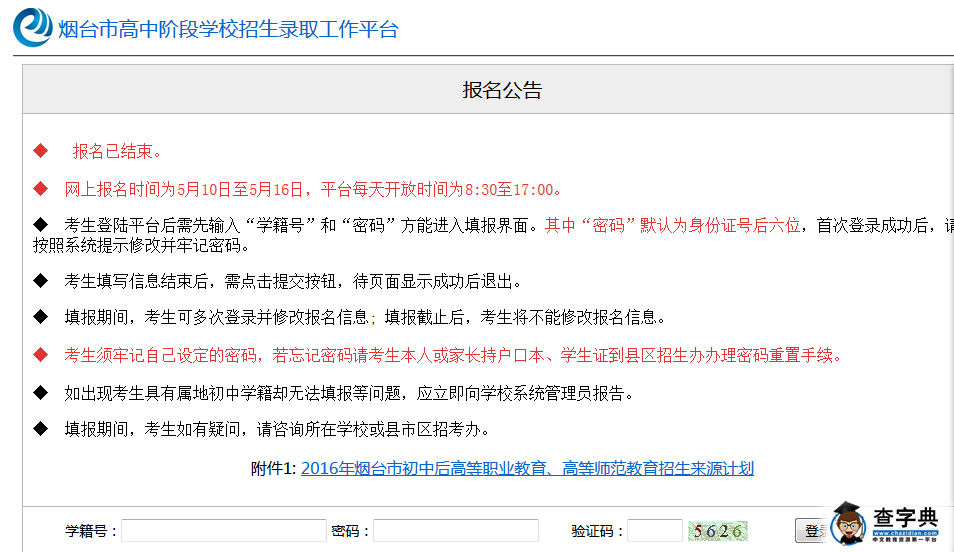954x552 pixels.
Task: Click the 验证码 field label
Action: pos(597,531)
